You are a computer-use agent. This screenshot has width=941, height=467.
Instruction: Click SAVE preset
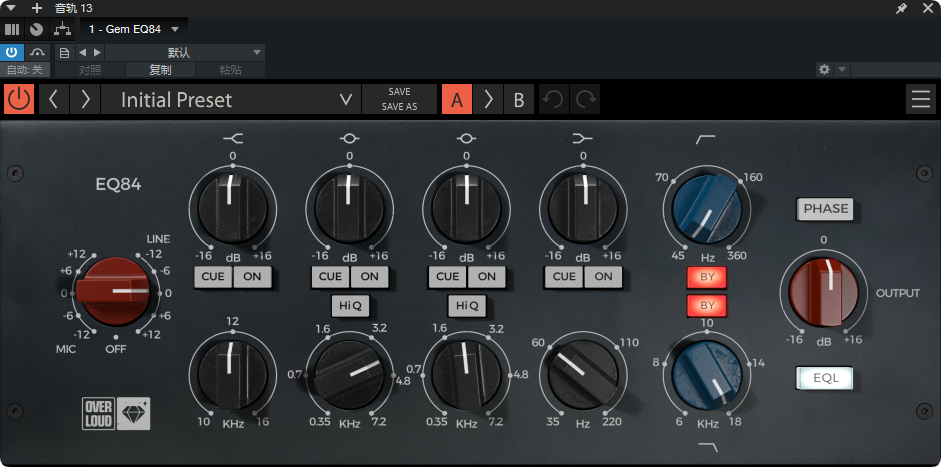point(399,92)
